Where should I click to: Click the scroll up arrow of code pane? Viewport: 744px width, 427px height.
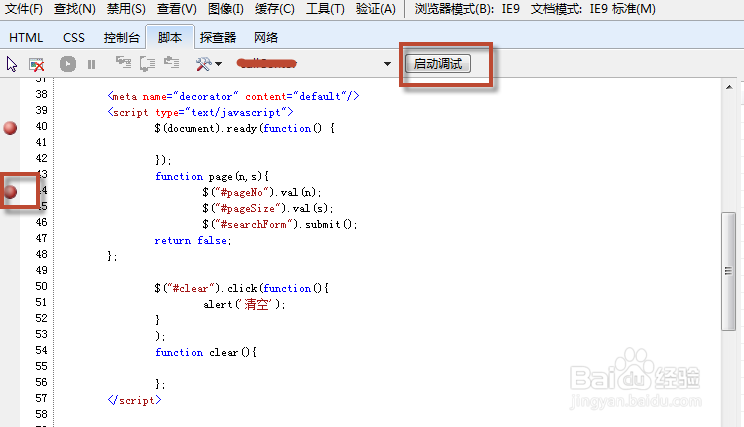click(729, 87)
